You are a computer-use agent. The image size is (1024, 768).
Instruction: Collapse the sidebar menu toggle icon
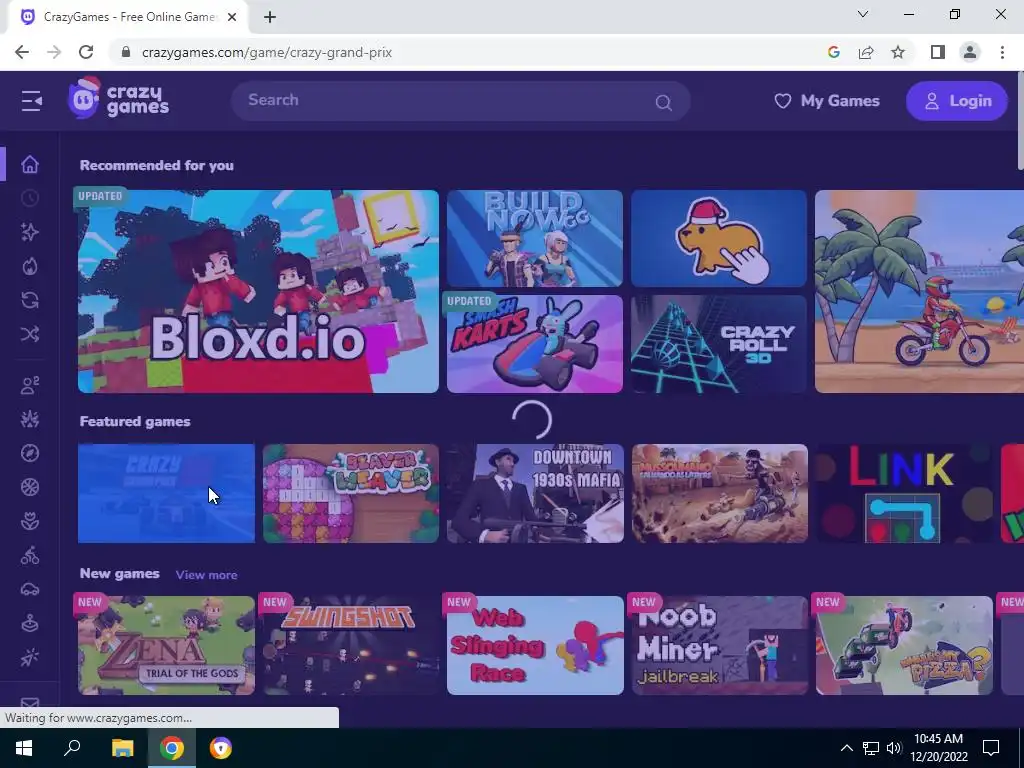31,101
